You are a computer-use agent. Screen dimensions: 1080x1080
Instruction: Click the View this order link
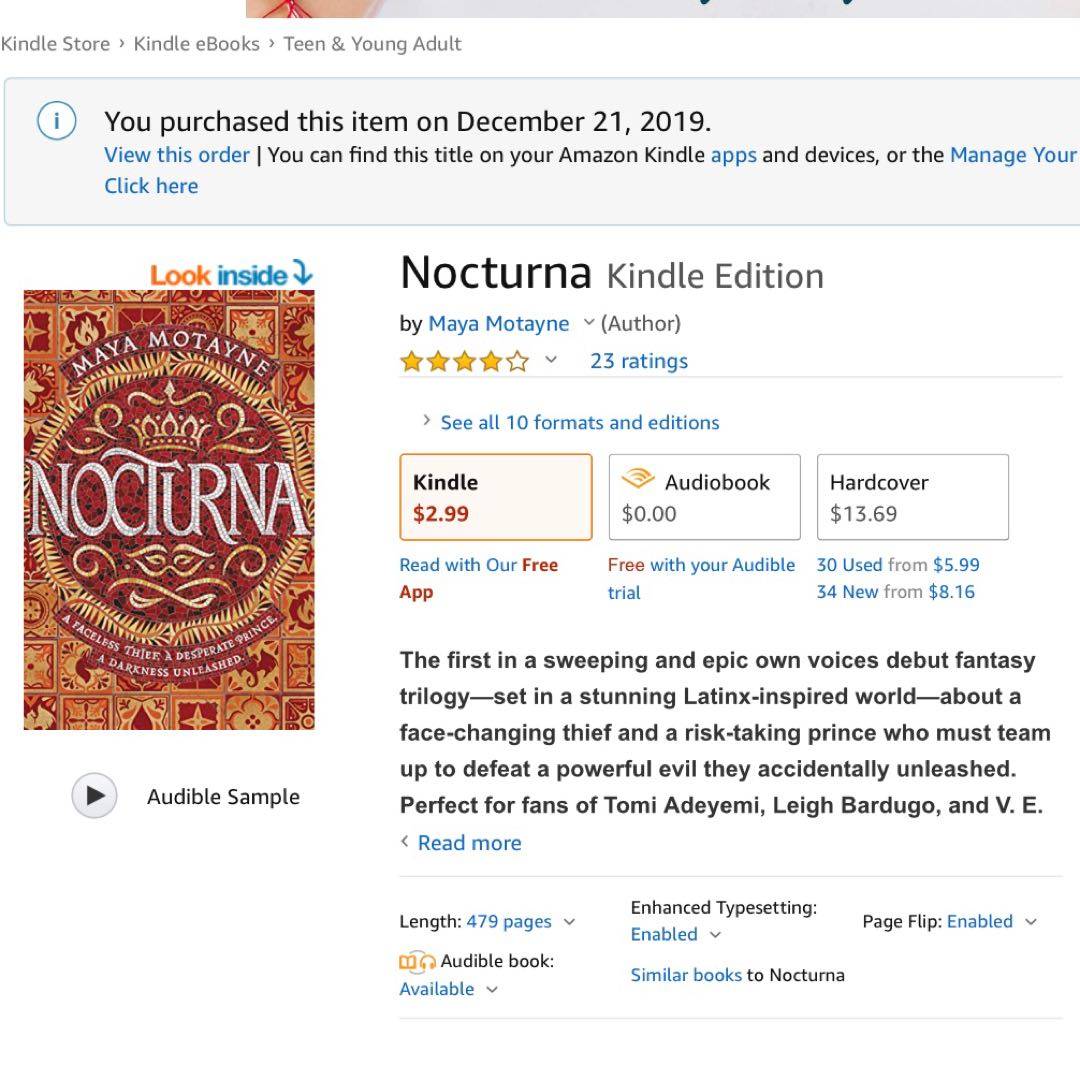click(x=177, y=155)
